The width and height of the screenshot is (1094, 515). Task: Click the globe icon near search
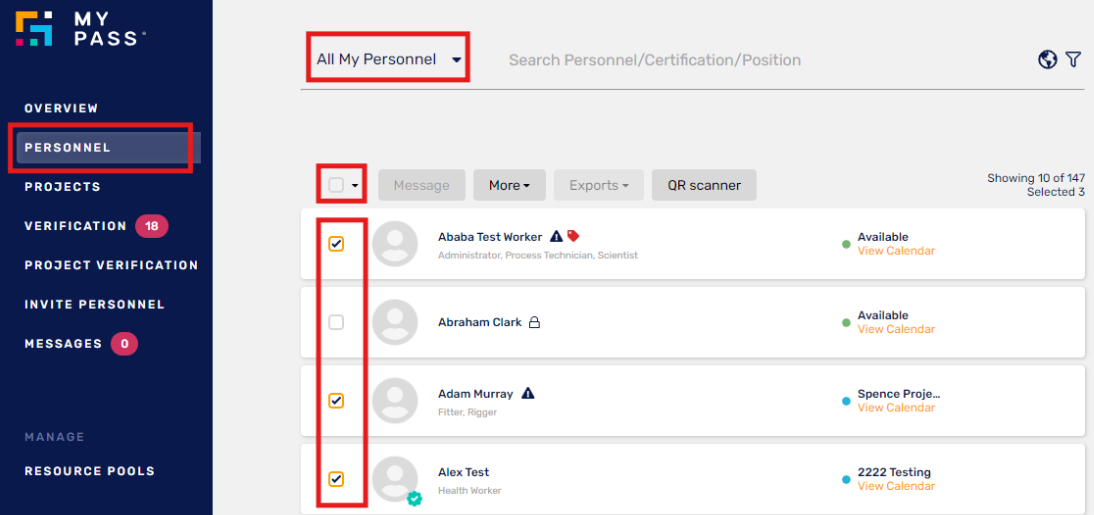(x=1047, y=60)
